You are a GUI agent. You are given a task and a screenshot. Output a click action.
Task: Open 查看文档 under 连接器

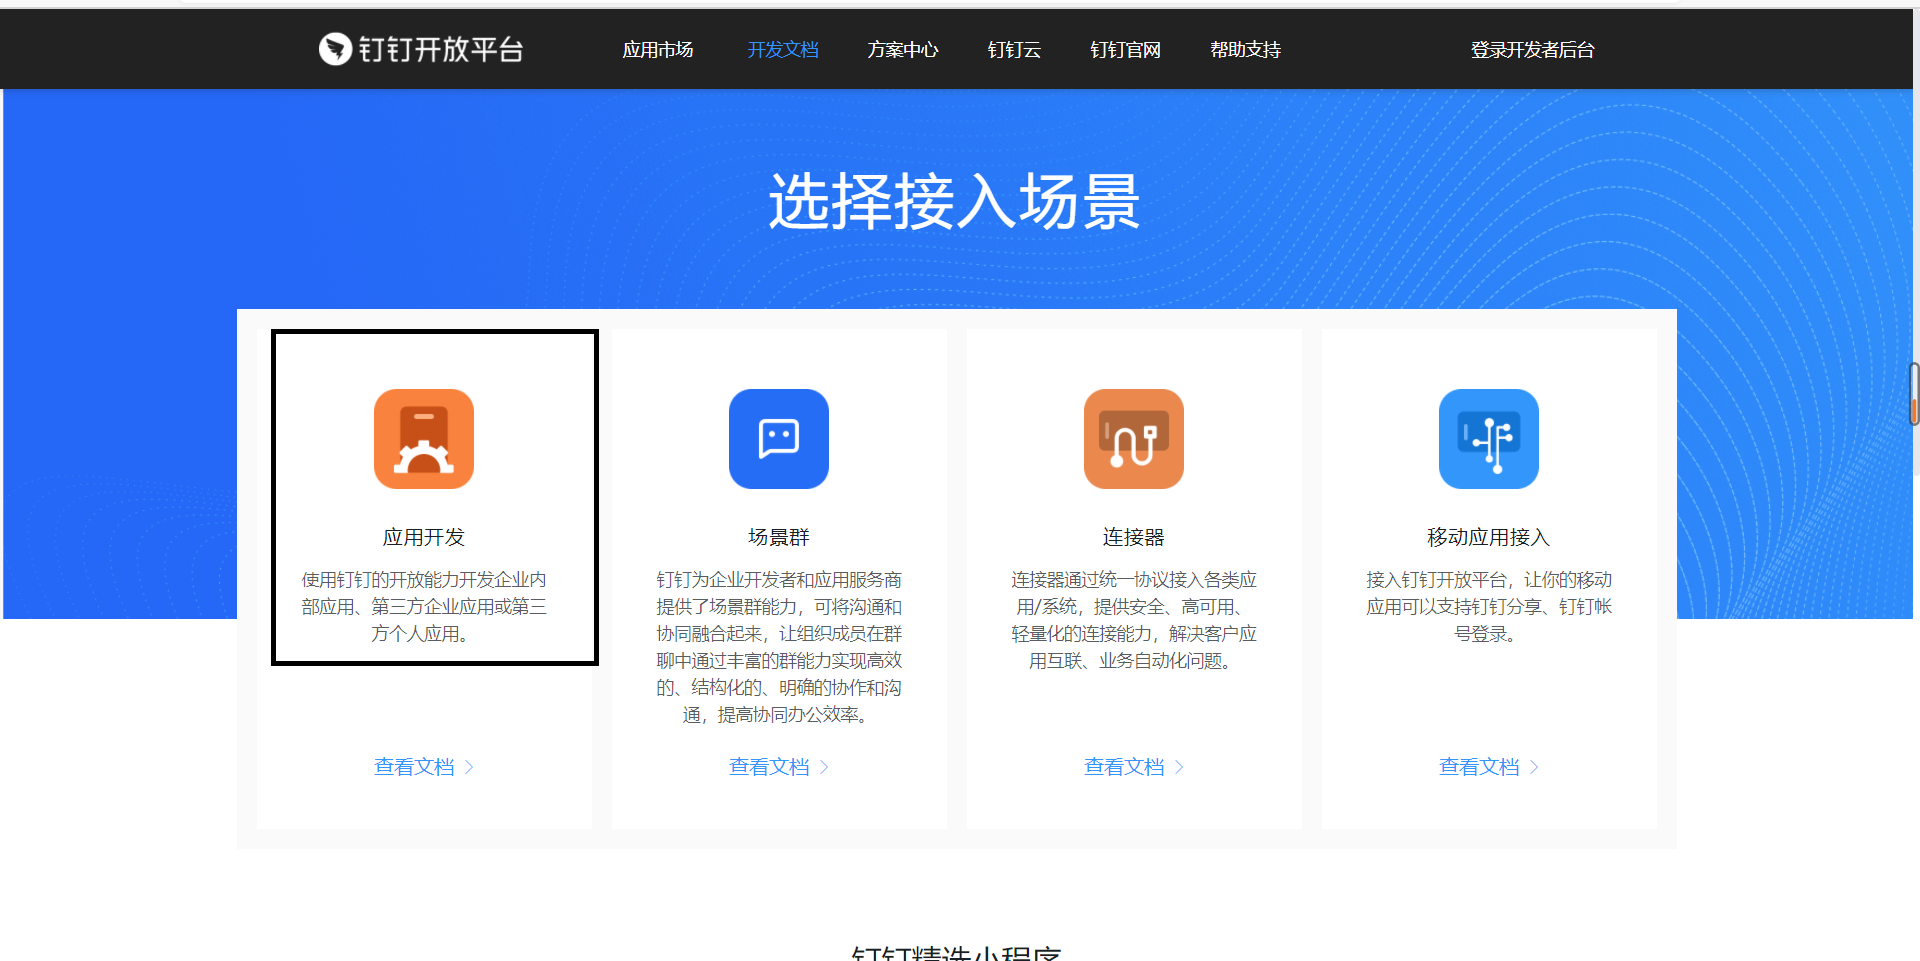pos(1124,766)
